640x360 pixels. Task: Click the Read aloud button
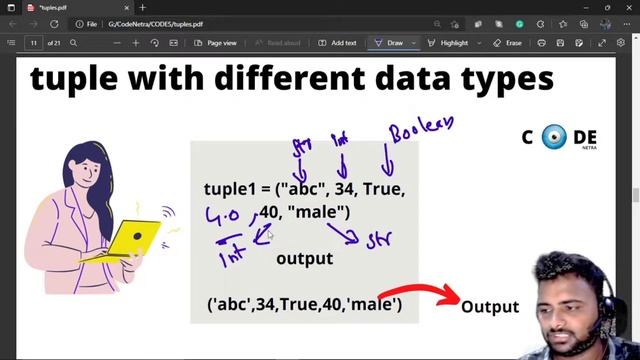[278, 43]
